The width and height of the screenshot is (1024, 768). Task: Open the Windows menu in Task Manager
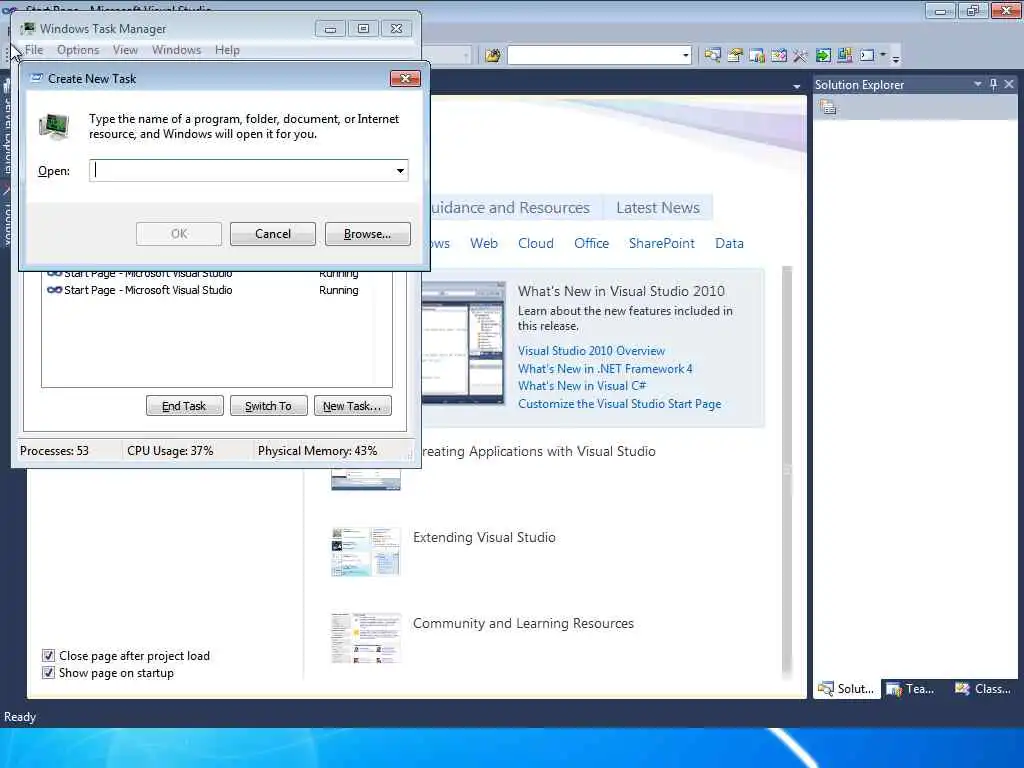coord(176,50)
